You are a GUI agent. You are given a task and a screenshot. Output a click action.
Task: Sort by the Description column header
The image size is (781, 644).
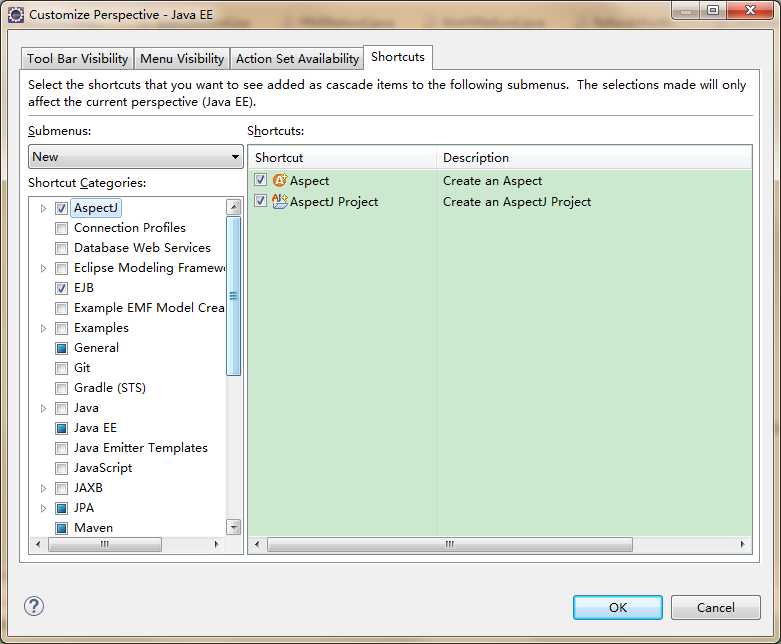pos(594,158)
